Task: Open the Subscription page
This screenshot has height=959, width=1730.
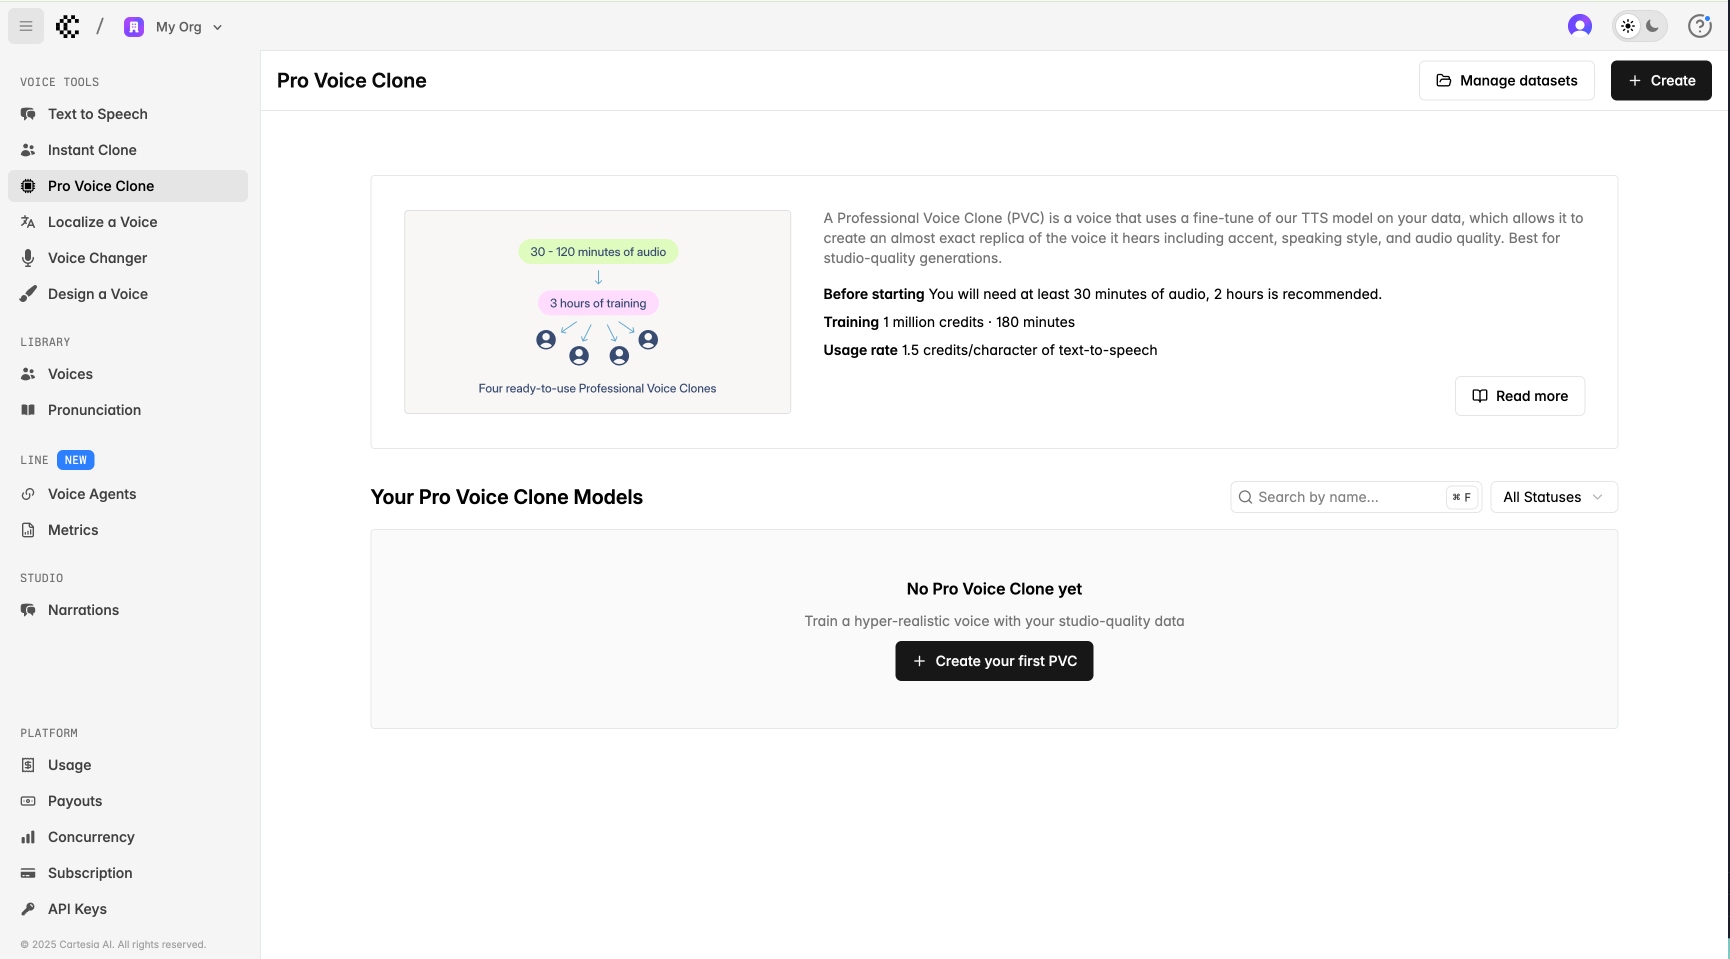Action: coord(90,873)
